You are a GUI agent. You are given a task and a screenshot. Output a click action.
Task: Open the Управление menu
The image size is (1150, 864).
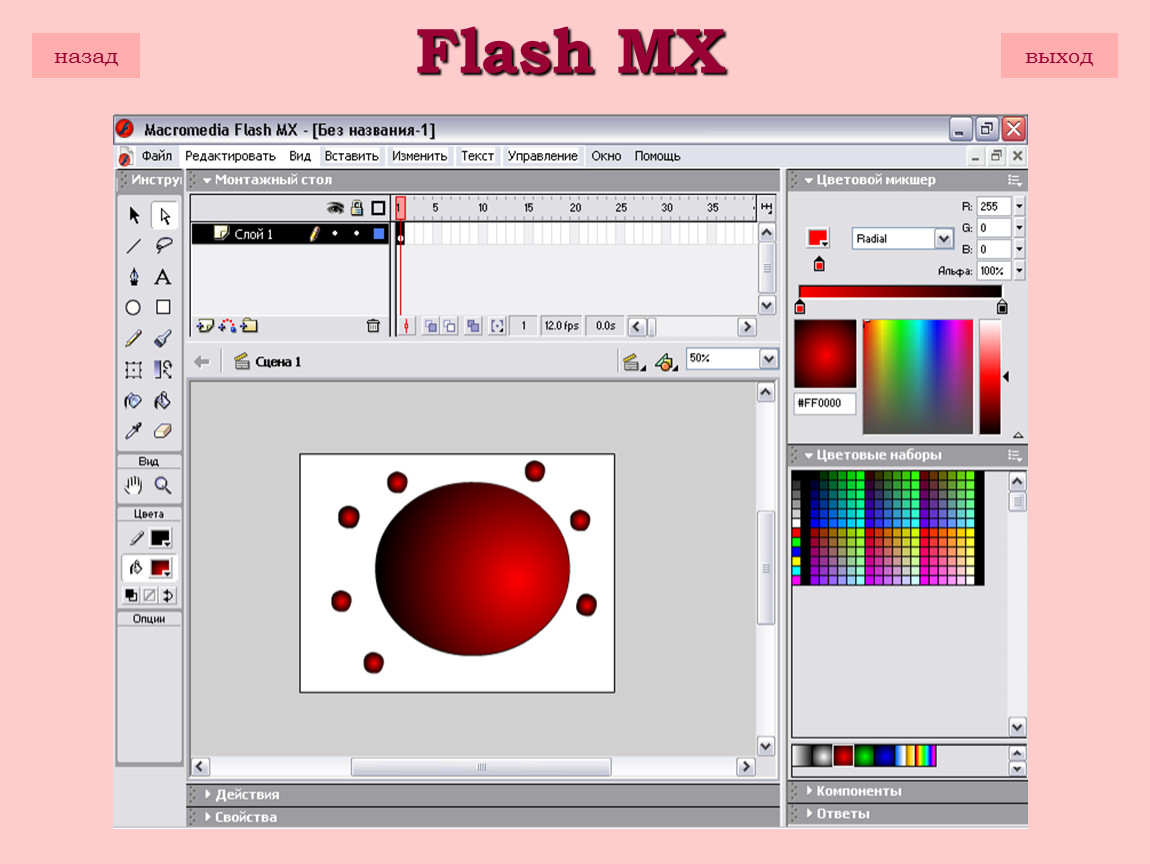click(543, 156)
